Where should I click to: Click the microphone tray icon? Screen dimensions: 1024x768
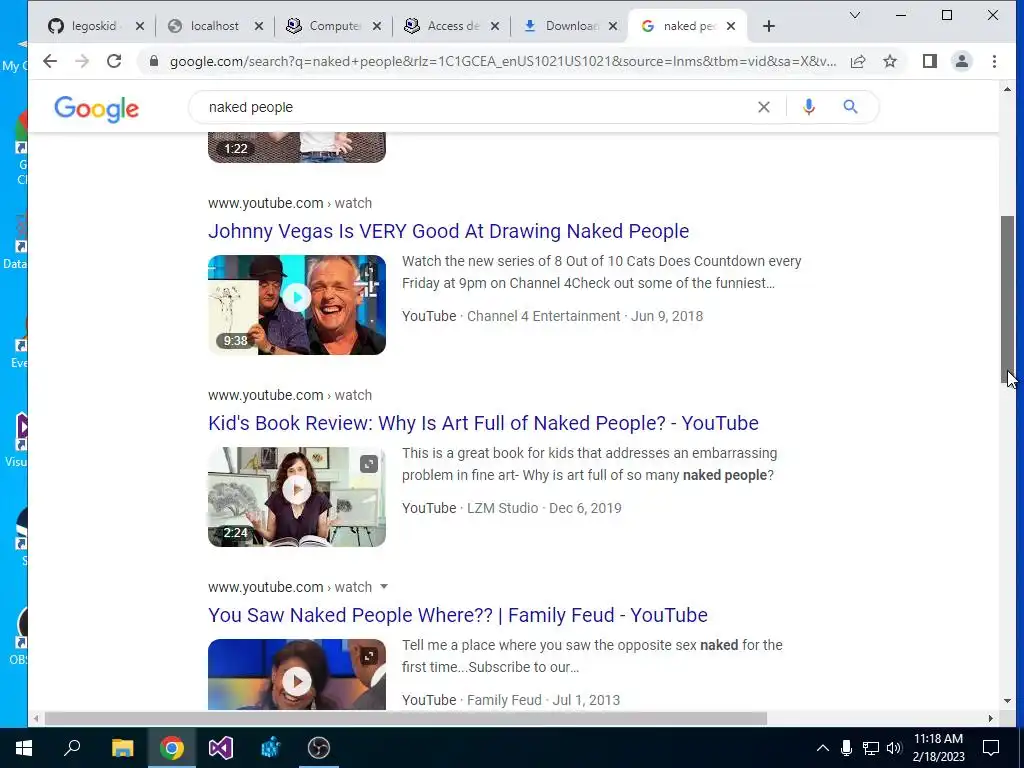[846, 748]
